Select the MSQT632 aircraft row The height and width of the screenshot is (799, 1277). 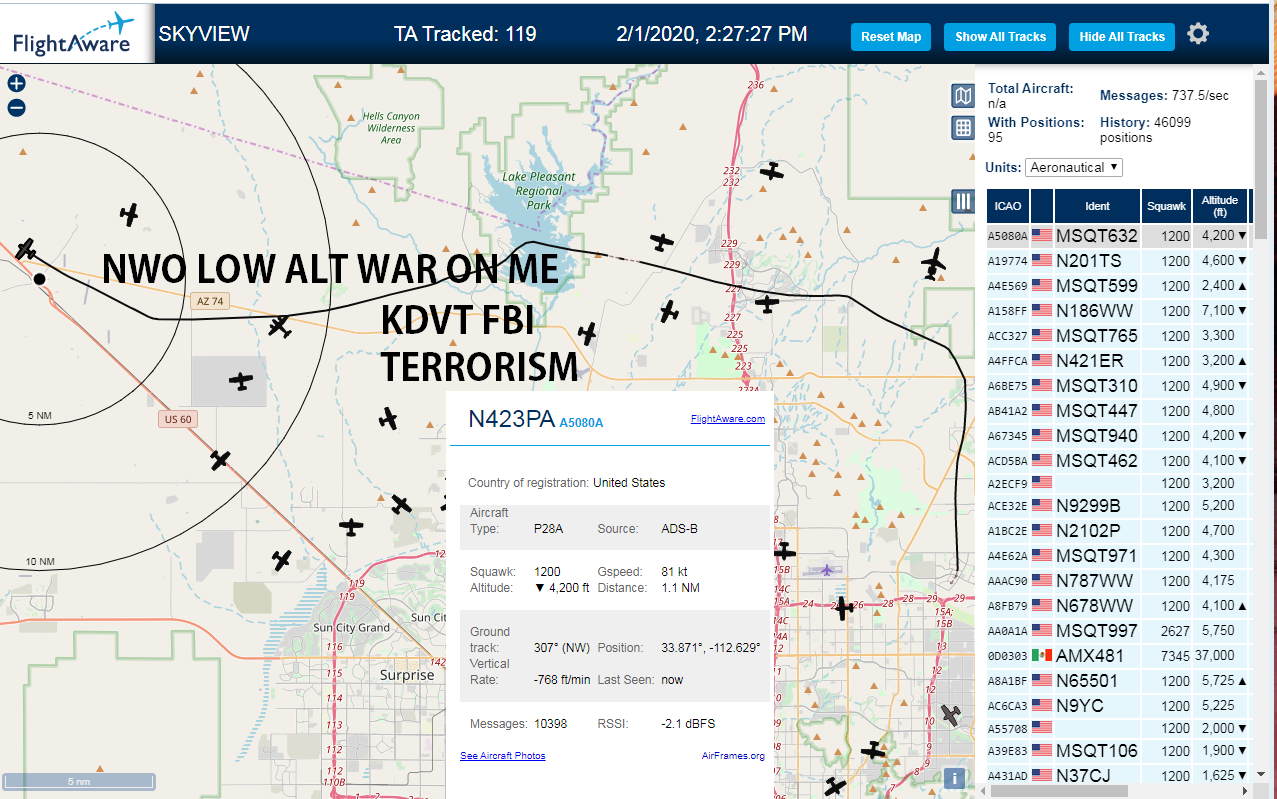coord(1118,236)
